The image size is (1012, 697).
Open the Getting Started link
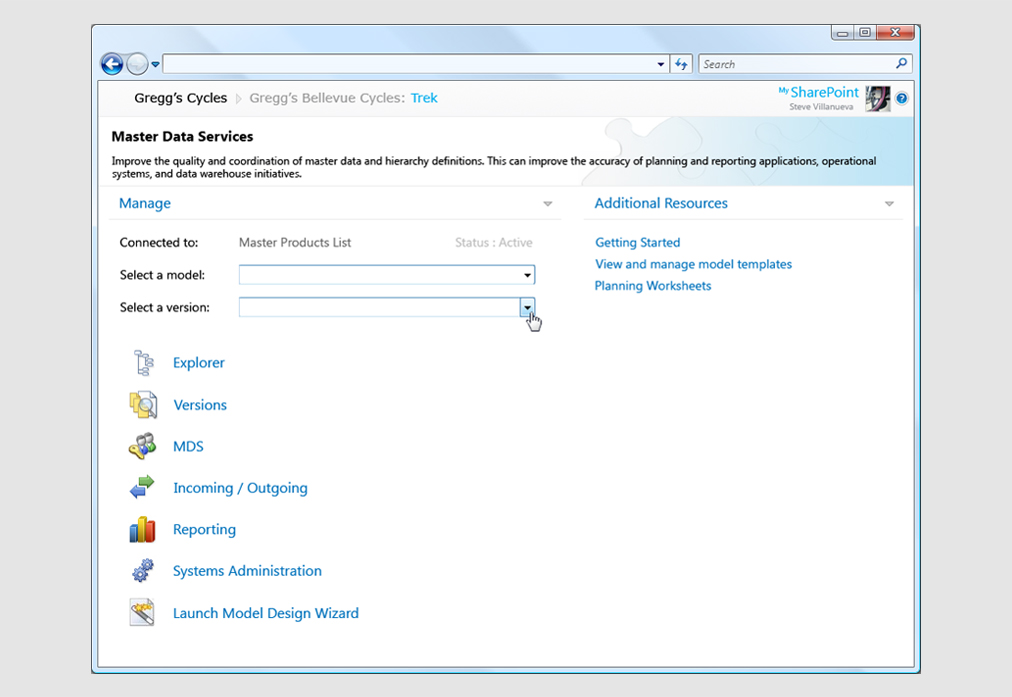637,242
